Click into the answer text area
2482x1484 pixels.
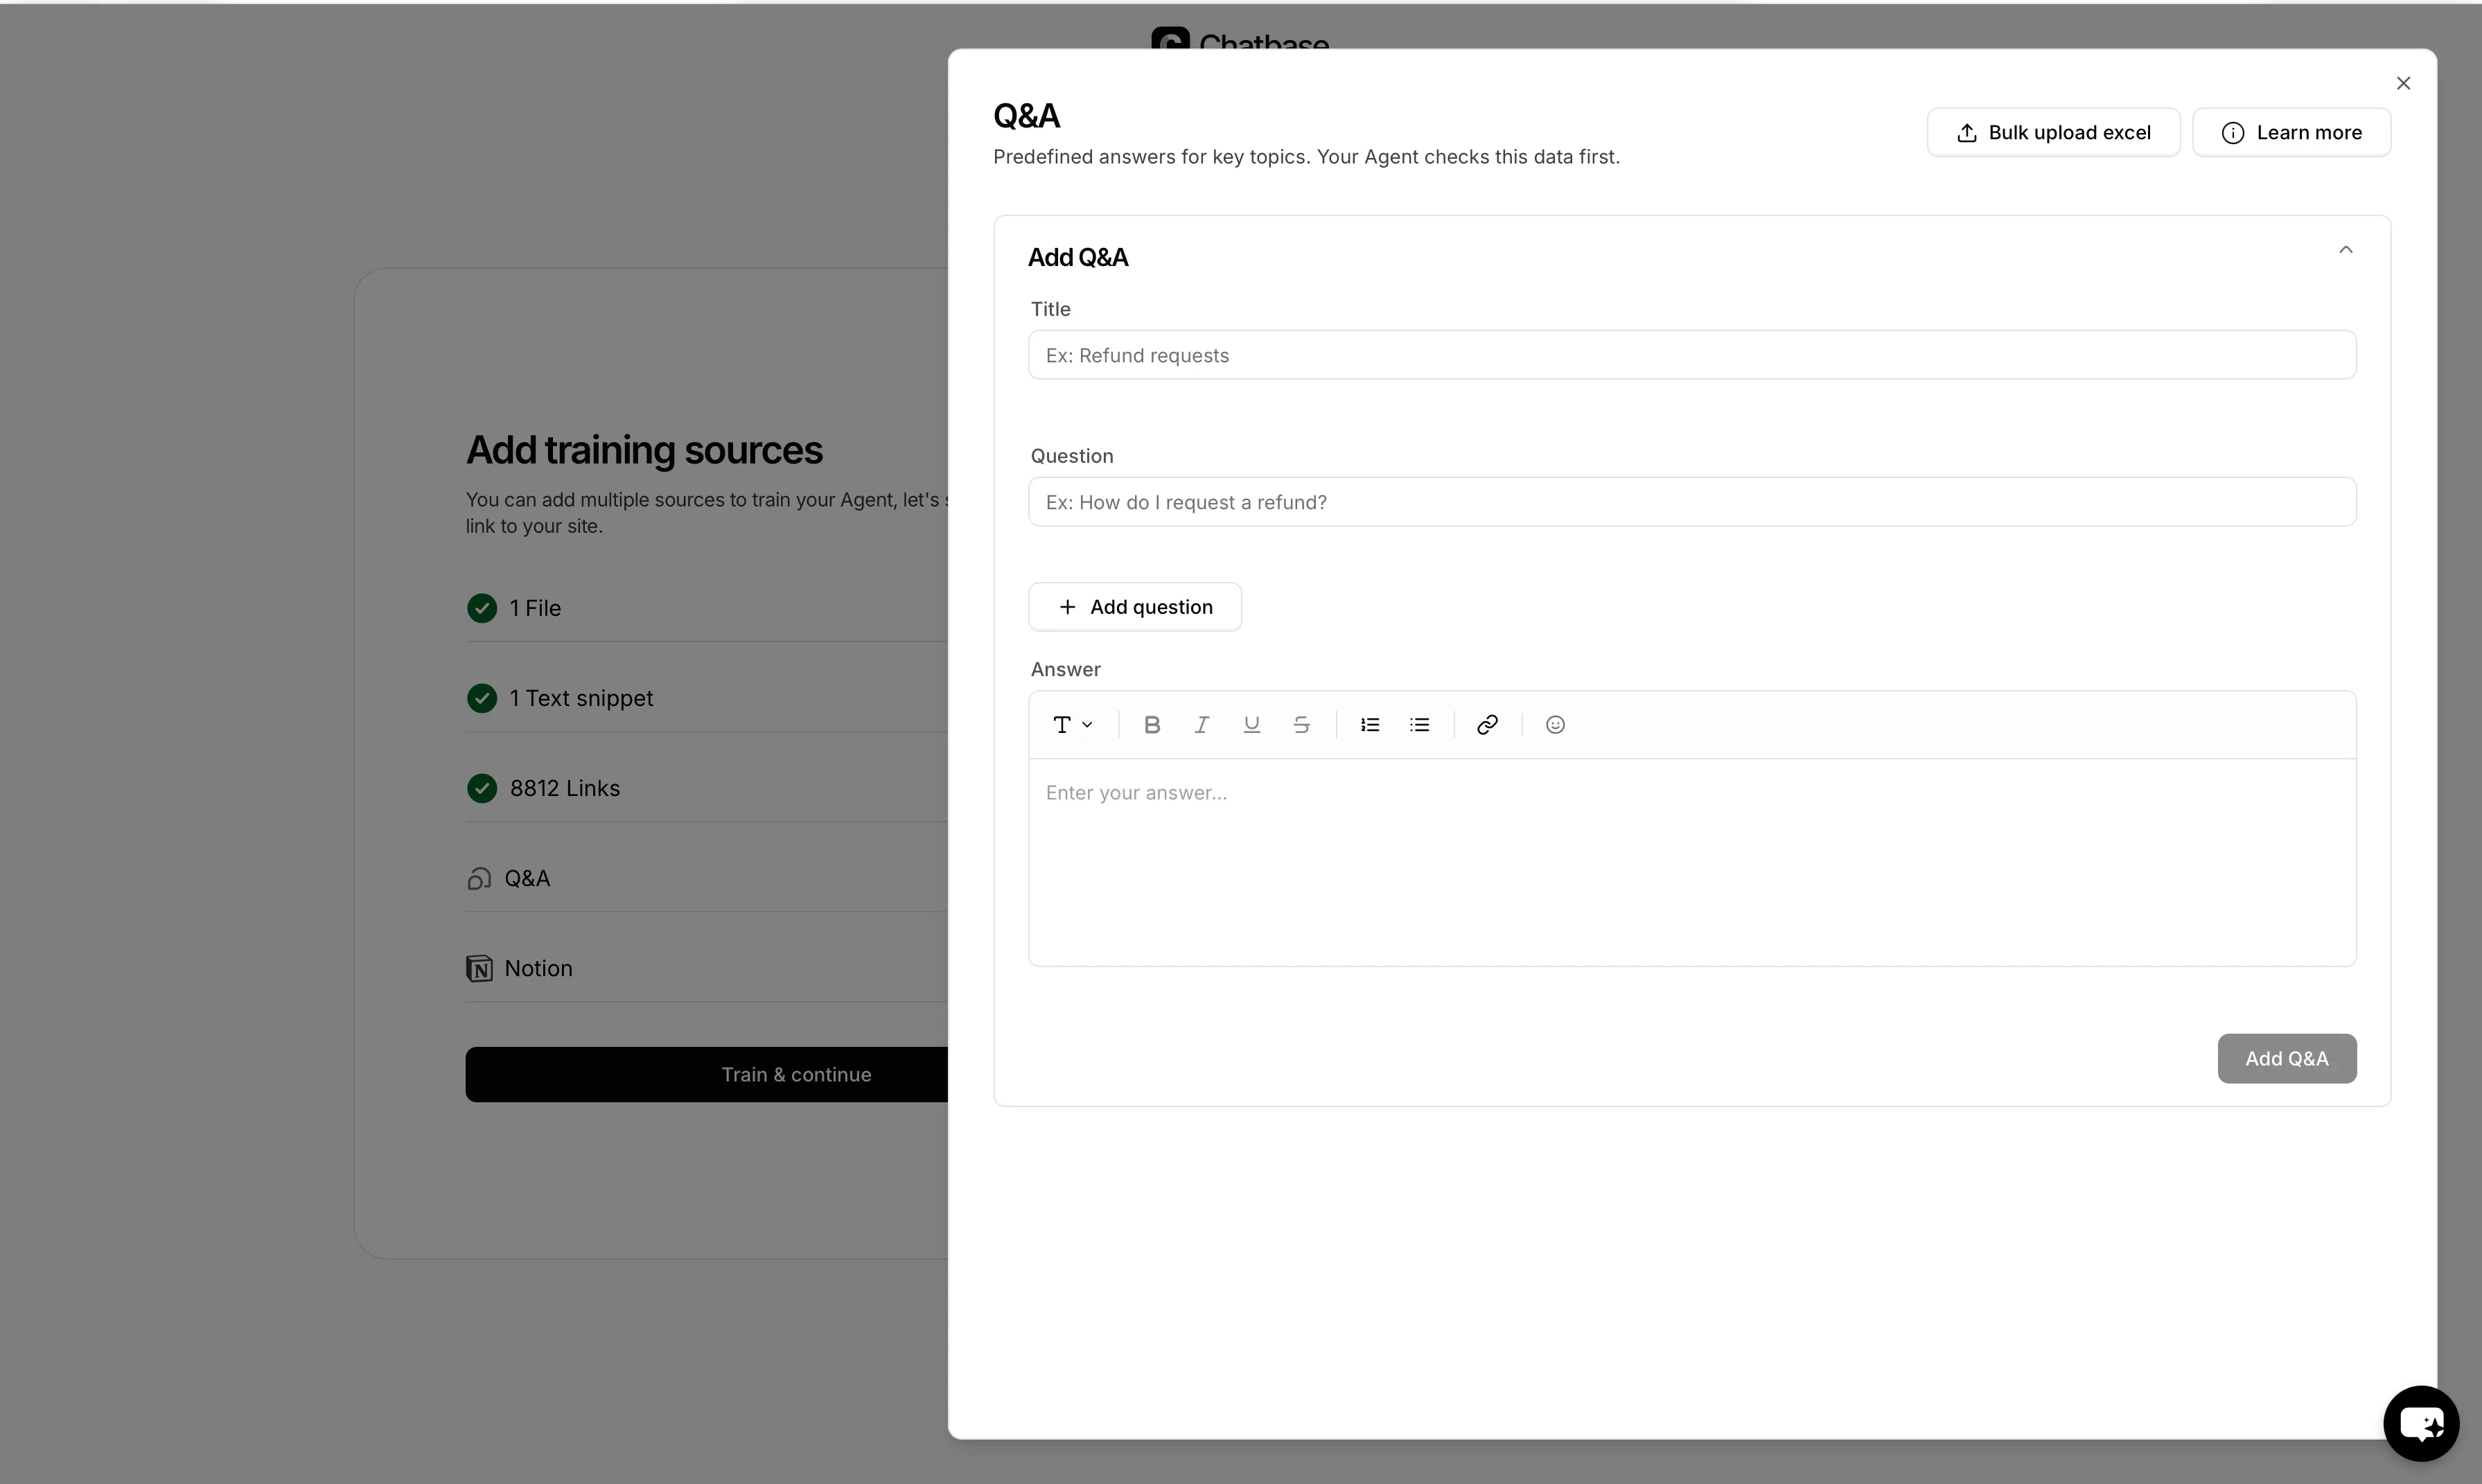coord(1692,862)
